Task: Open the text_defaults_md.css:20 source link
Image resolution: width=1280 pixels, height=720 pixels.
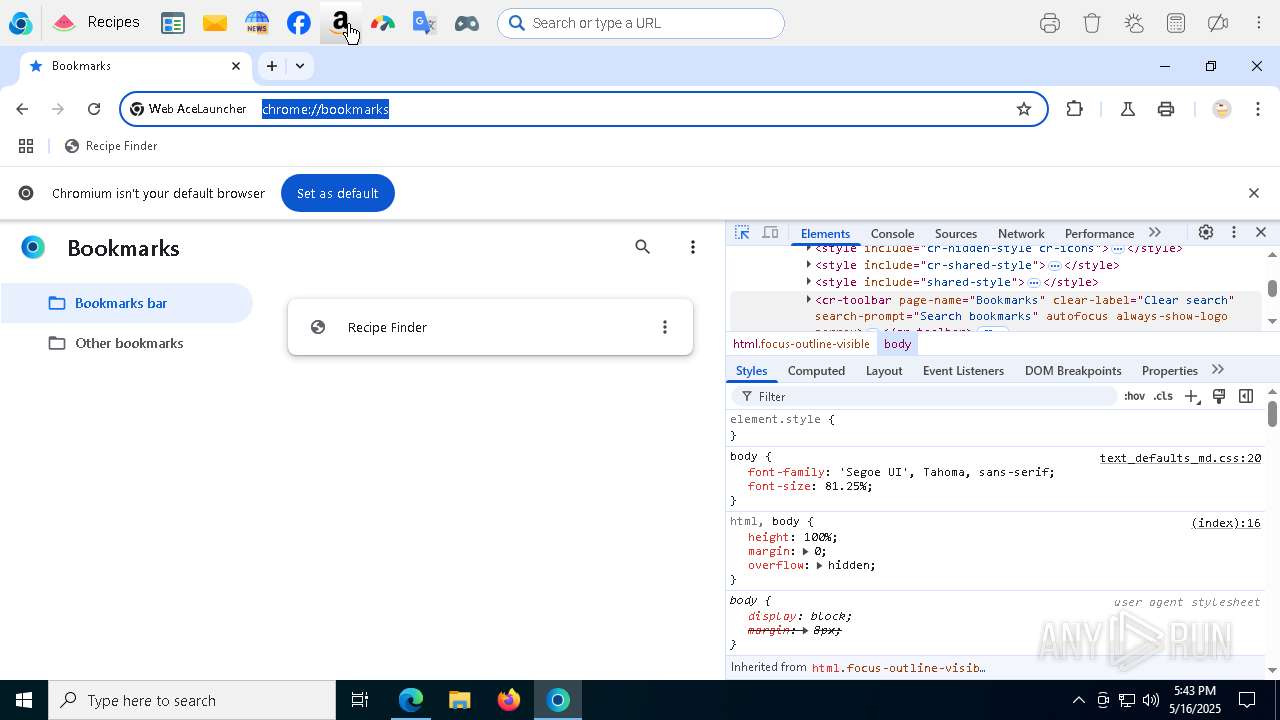Action: pyautogui.click(x=1180, y=458)
